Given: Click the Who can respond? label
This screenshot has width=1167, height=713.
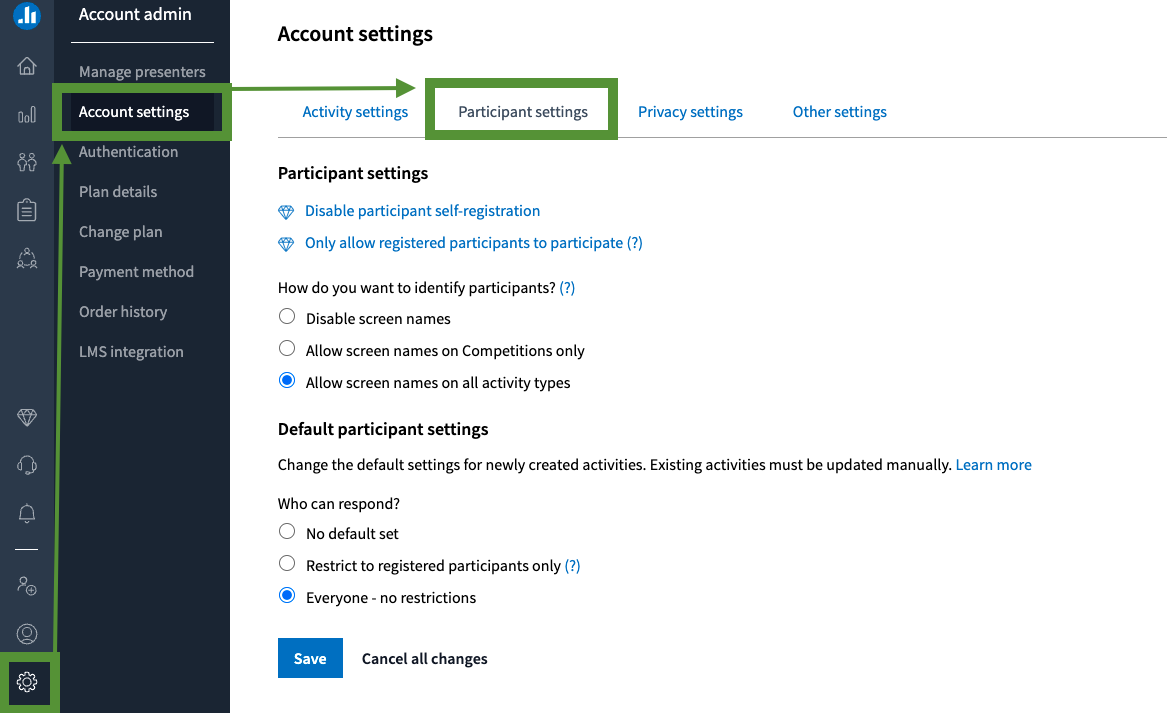Looking at the screenshot, I should (339, 504).
